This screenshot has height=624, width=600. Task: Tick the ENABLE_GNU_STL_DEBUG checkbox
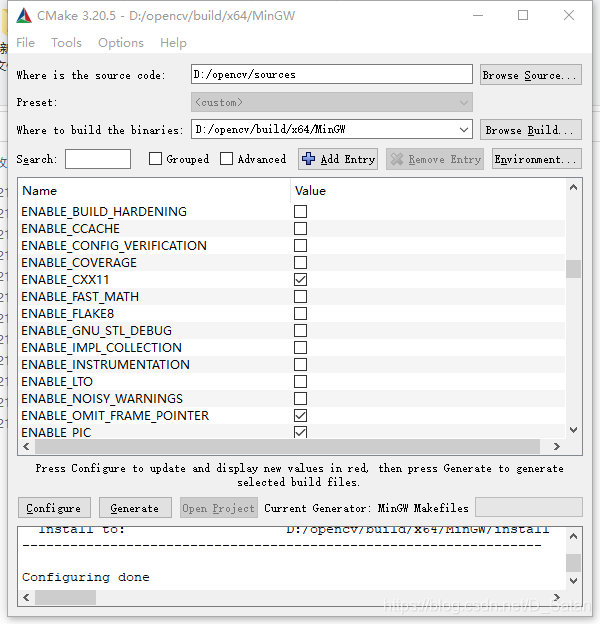[300, 330]
